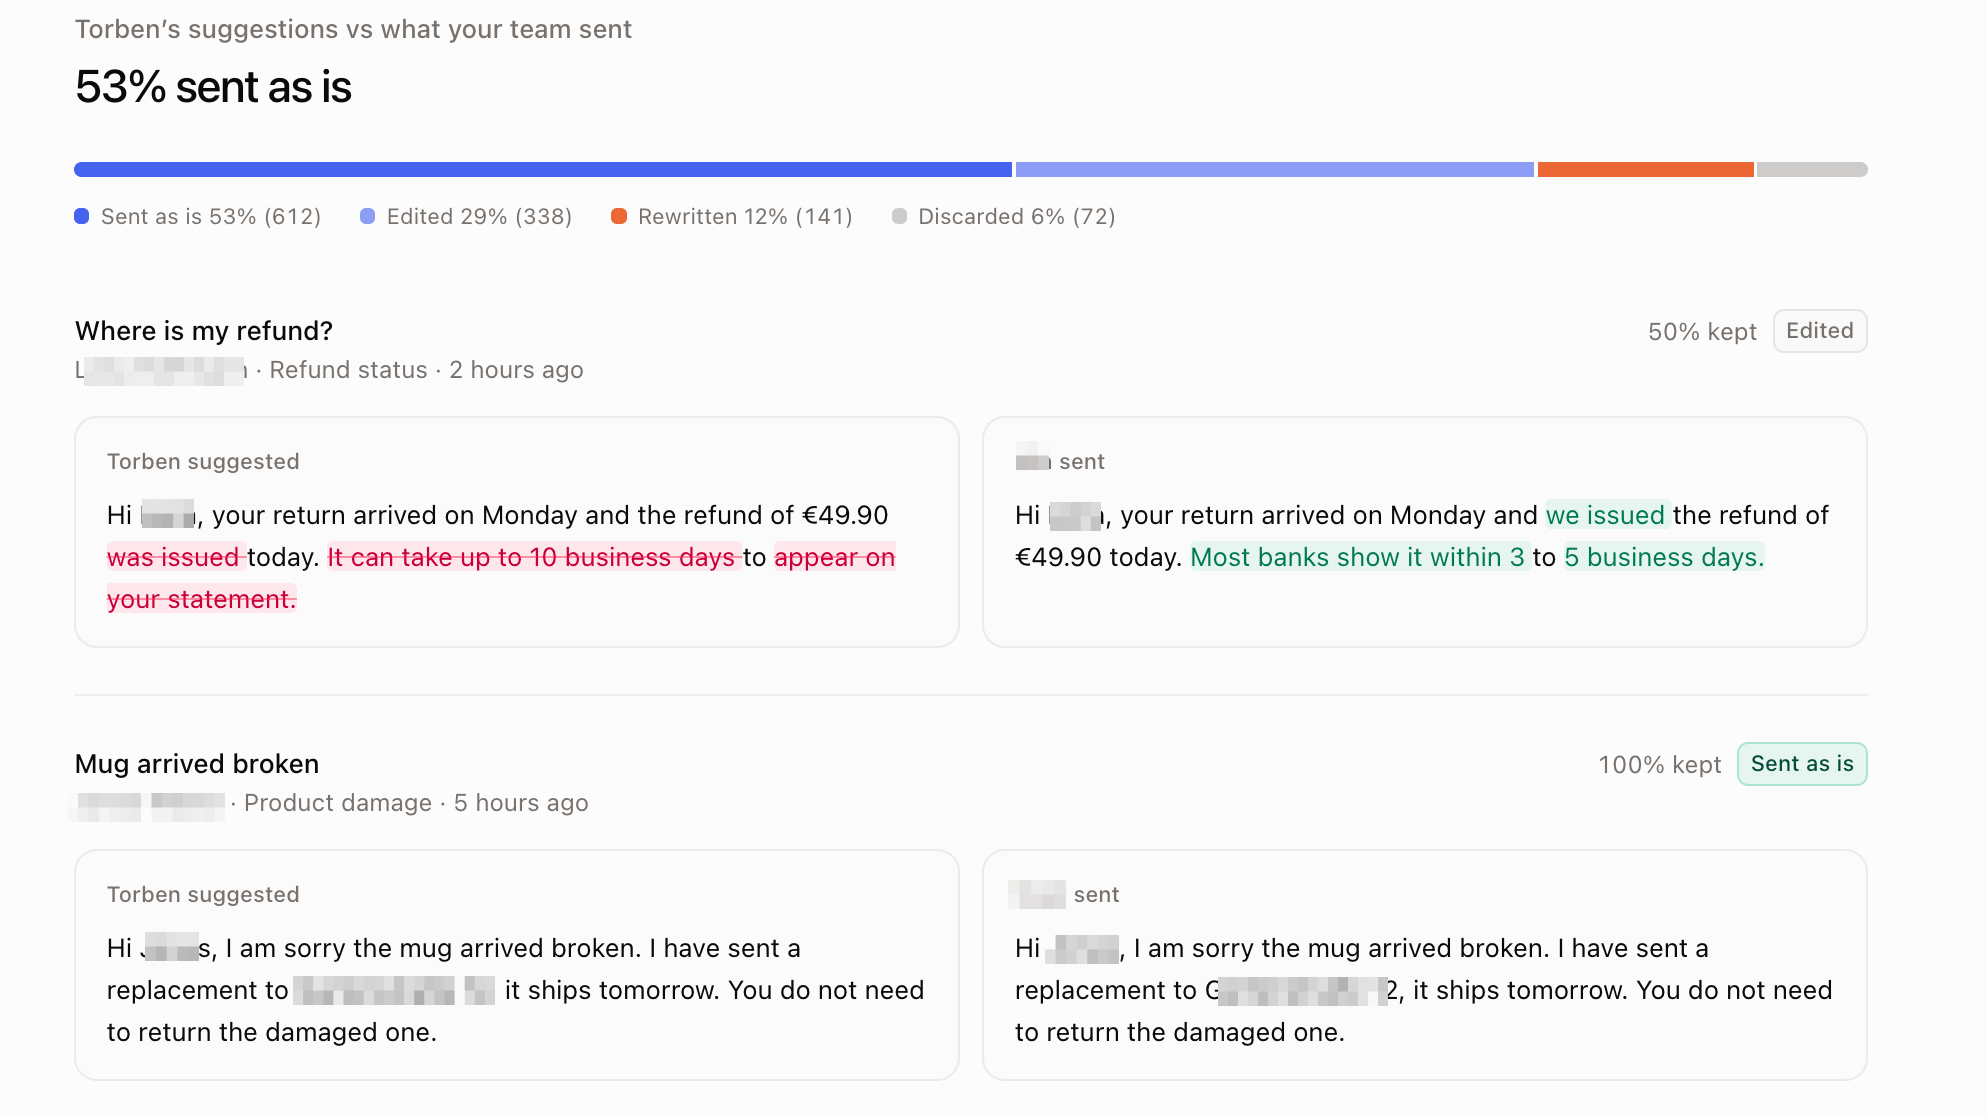This screenshot has height=1118, width=1986.
Task: Open the Mug arrived broken conversation
Action: 197,764
